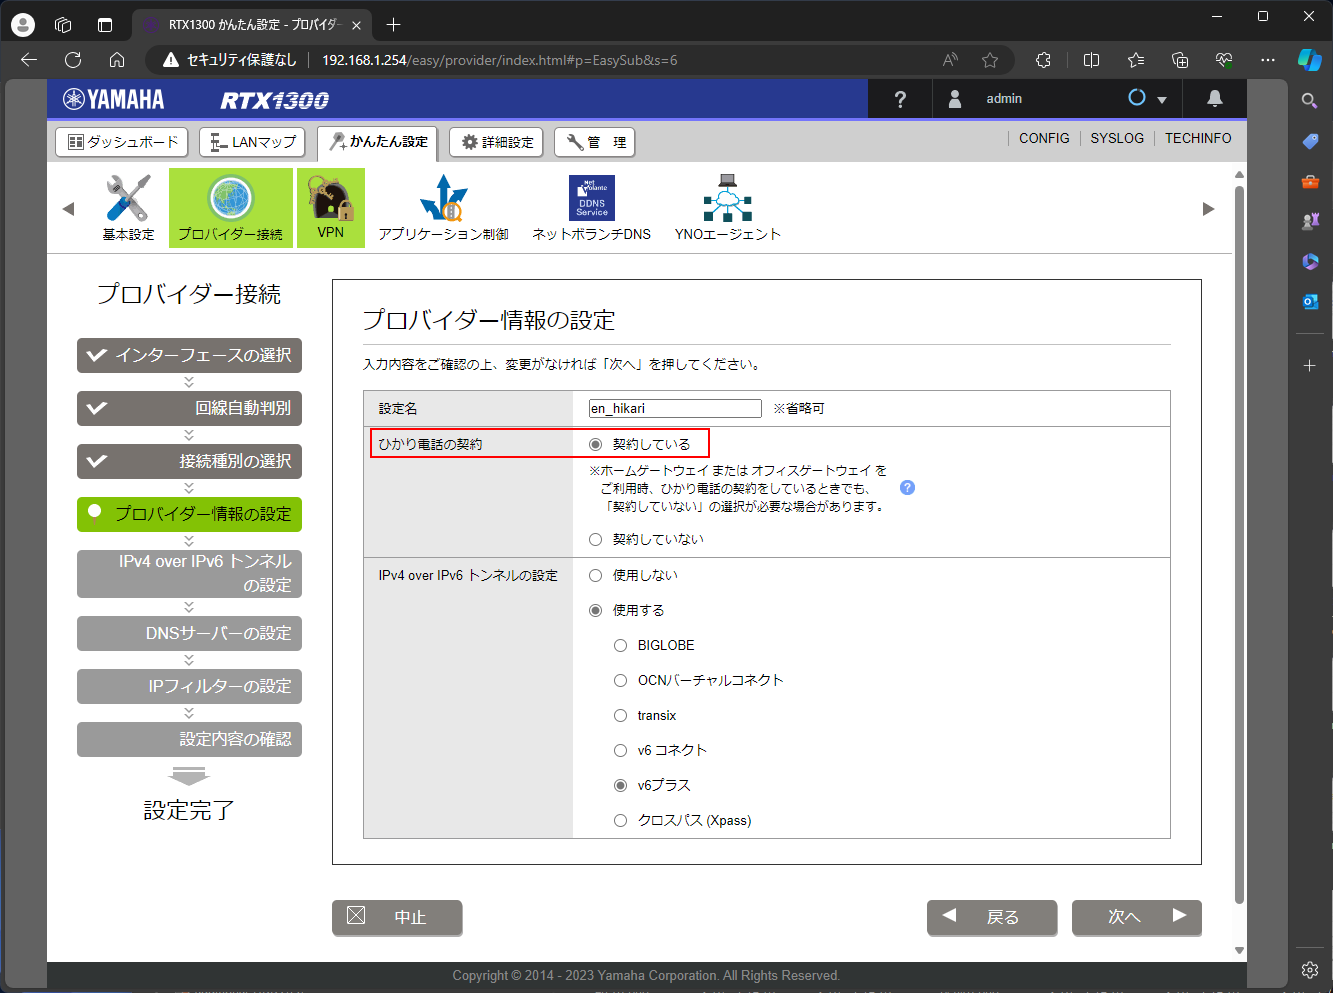Viewport: 1333px width, 993px height.
Task: Open the 基本設定 tools icon
Action: 128,199
